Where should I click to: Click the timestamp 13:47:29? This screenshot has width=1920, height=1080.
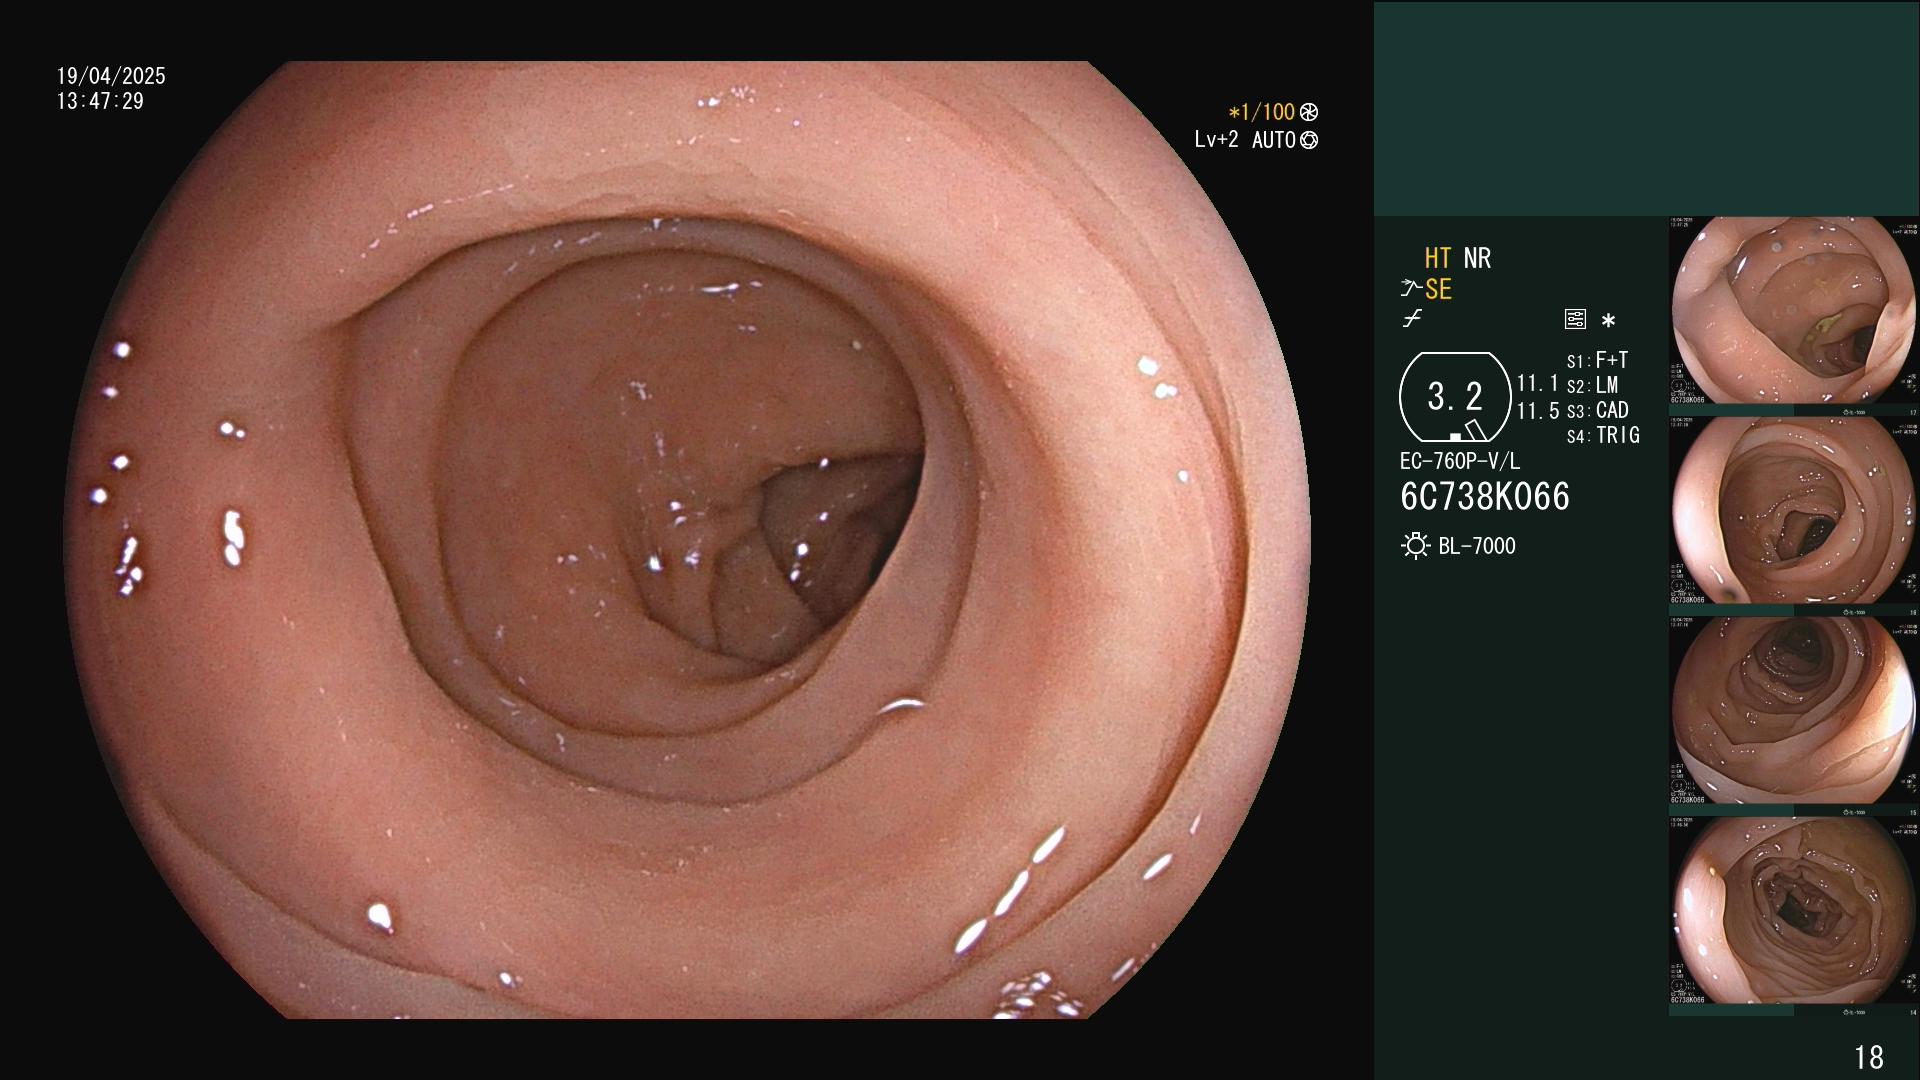(100, 101)
